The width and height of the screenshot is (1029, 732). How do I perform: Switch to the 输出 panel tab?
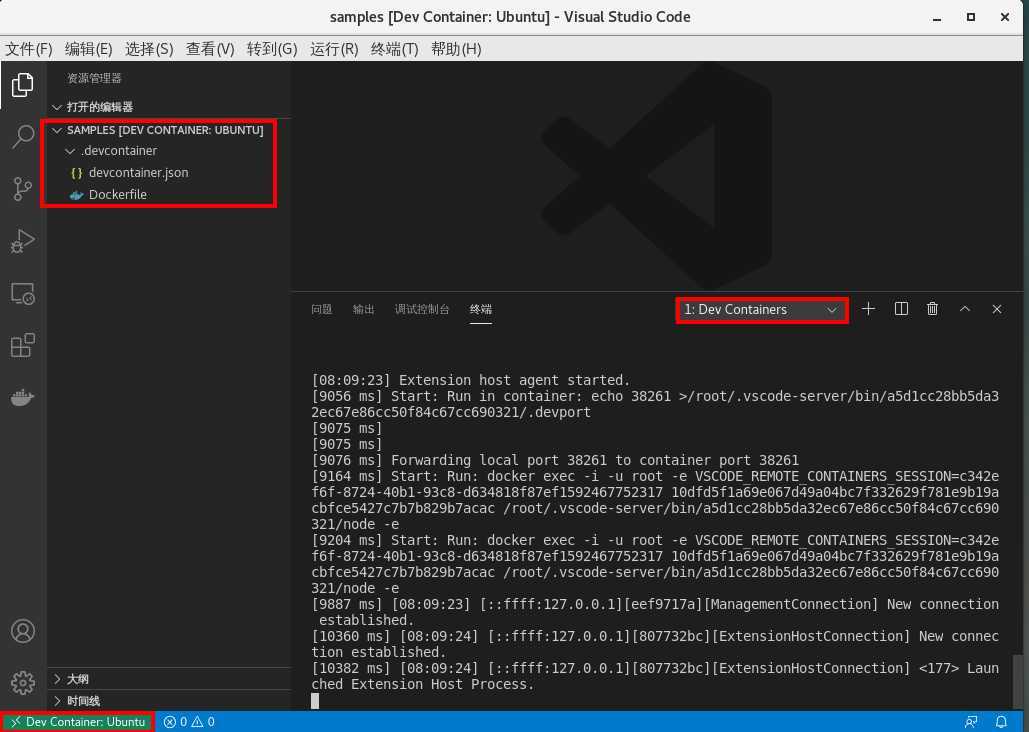coord(364,309)
